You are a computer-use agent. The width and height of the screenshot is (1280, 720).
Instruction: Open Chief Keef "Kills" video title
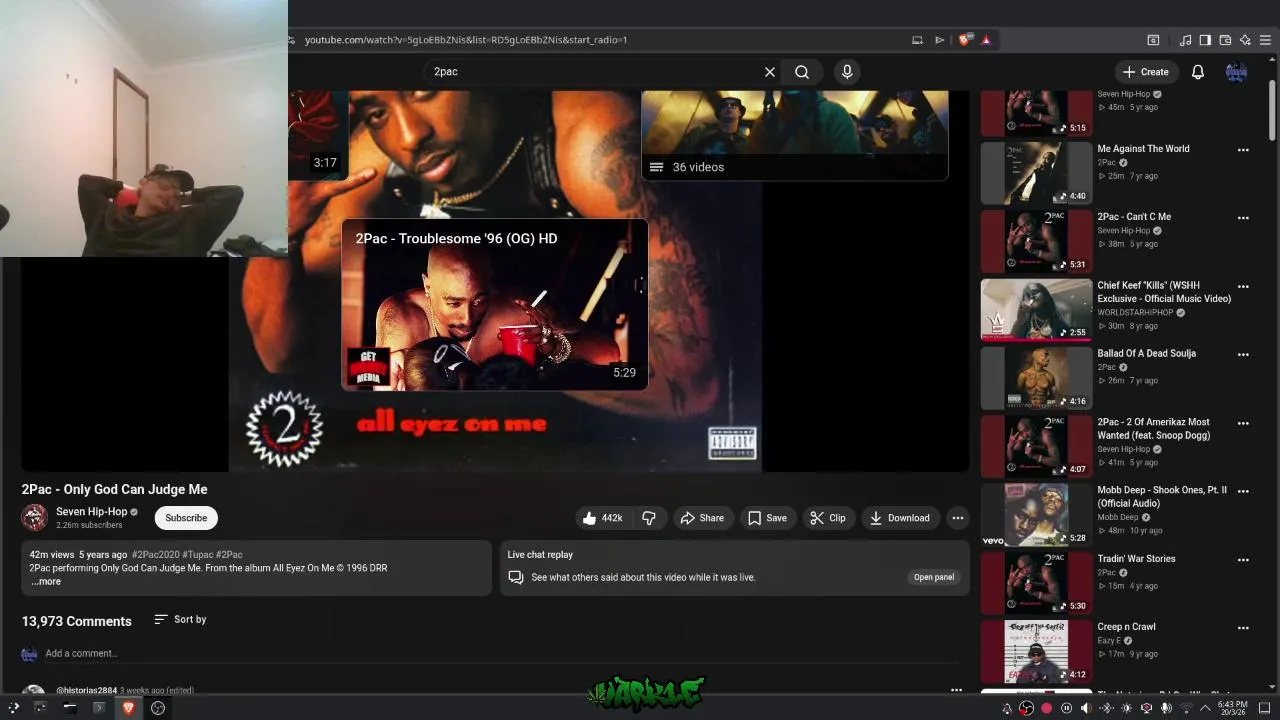coord(1164,292)
